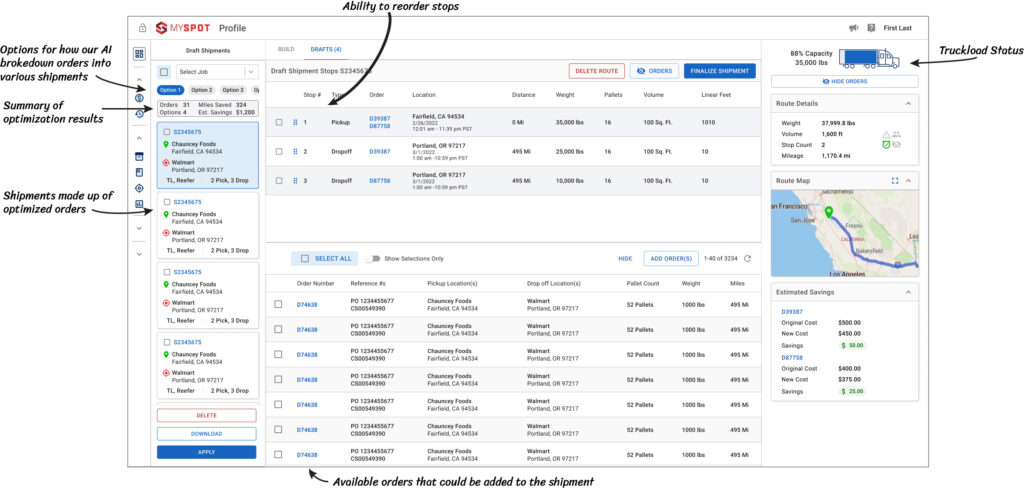Image resolution: width=1024 pixels, height=492 pixels.
Task: Toggle Show Selections Only switch
Action: (373, 259)
